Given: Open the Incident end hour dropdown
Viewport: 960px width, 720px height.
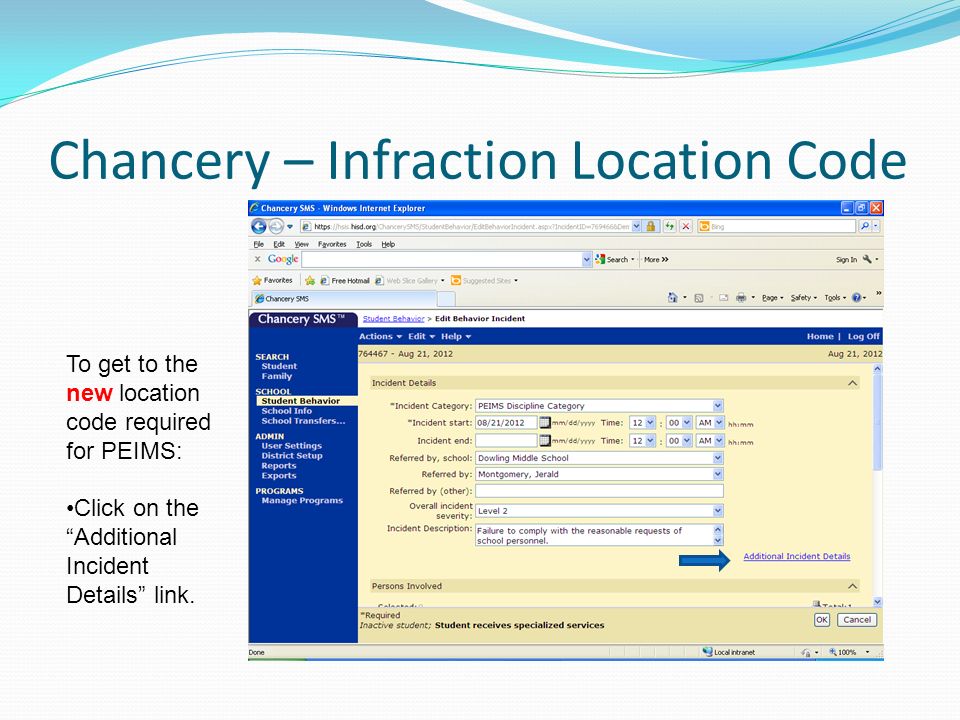Looking at the screenshot, I should (x=650, y=440).
